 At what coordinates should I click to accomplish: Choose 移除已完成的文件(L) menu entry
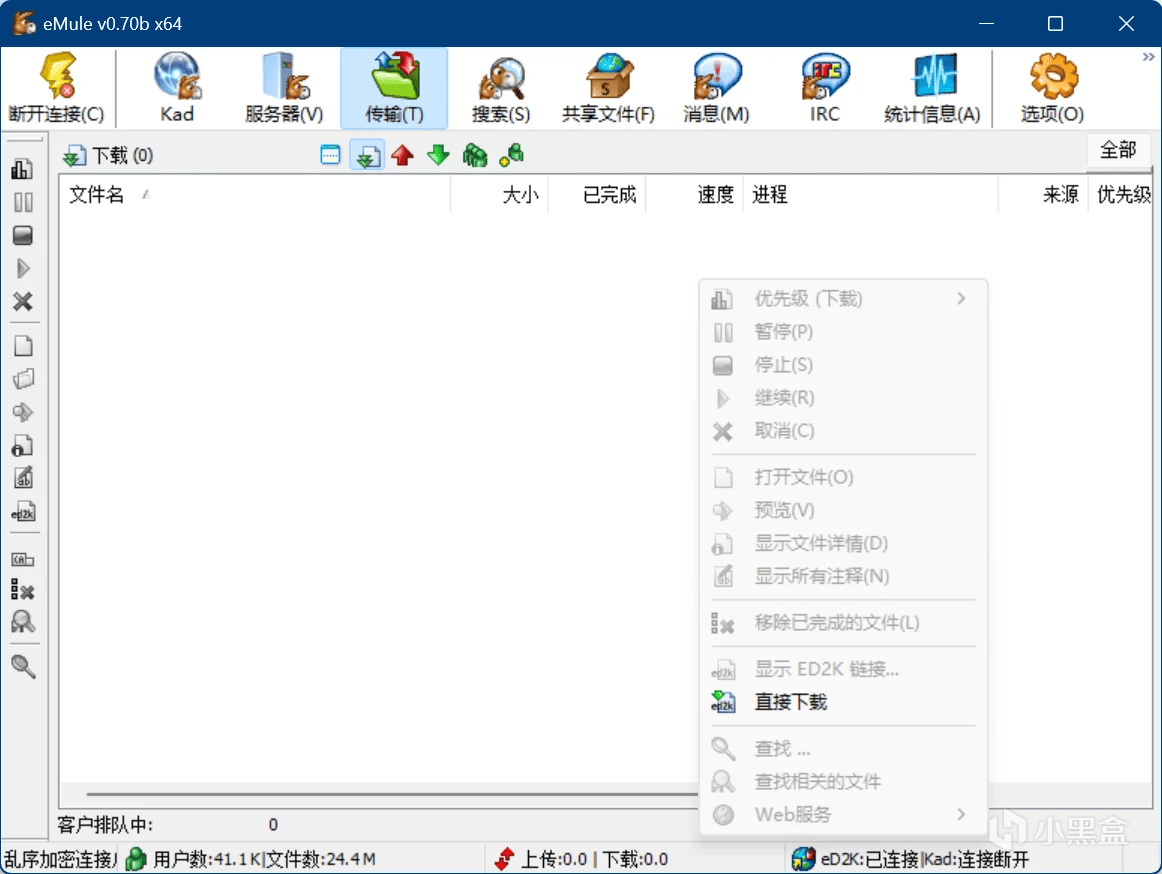tap(843, 623)
